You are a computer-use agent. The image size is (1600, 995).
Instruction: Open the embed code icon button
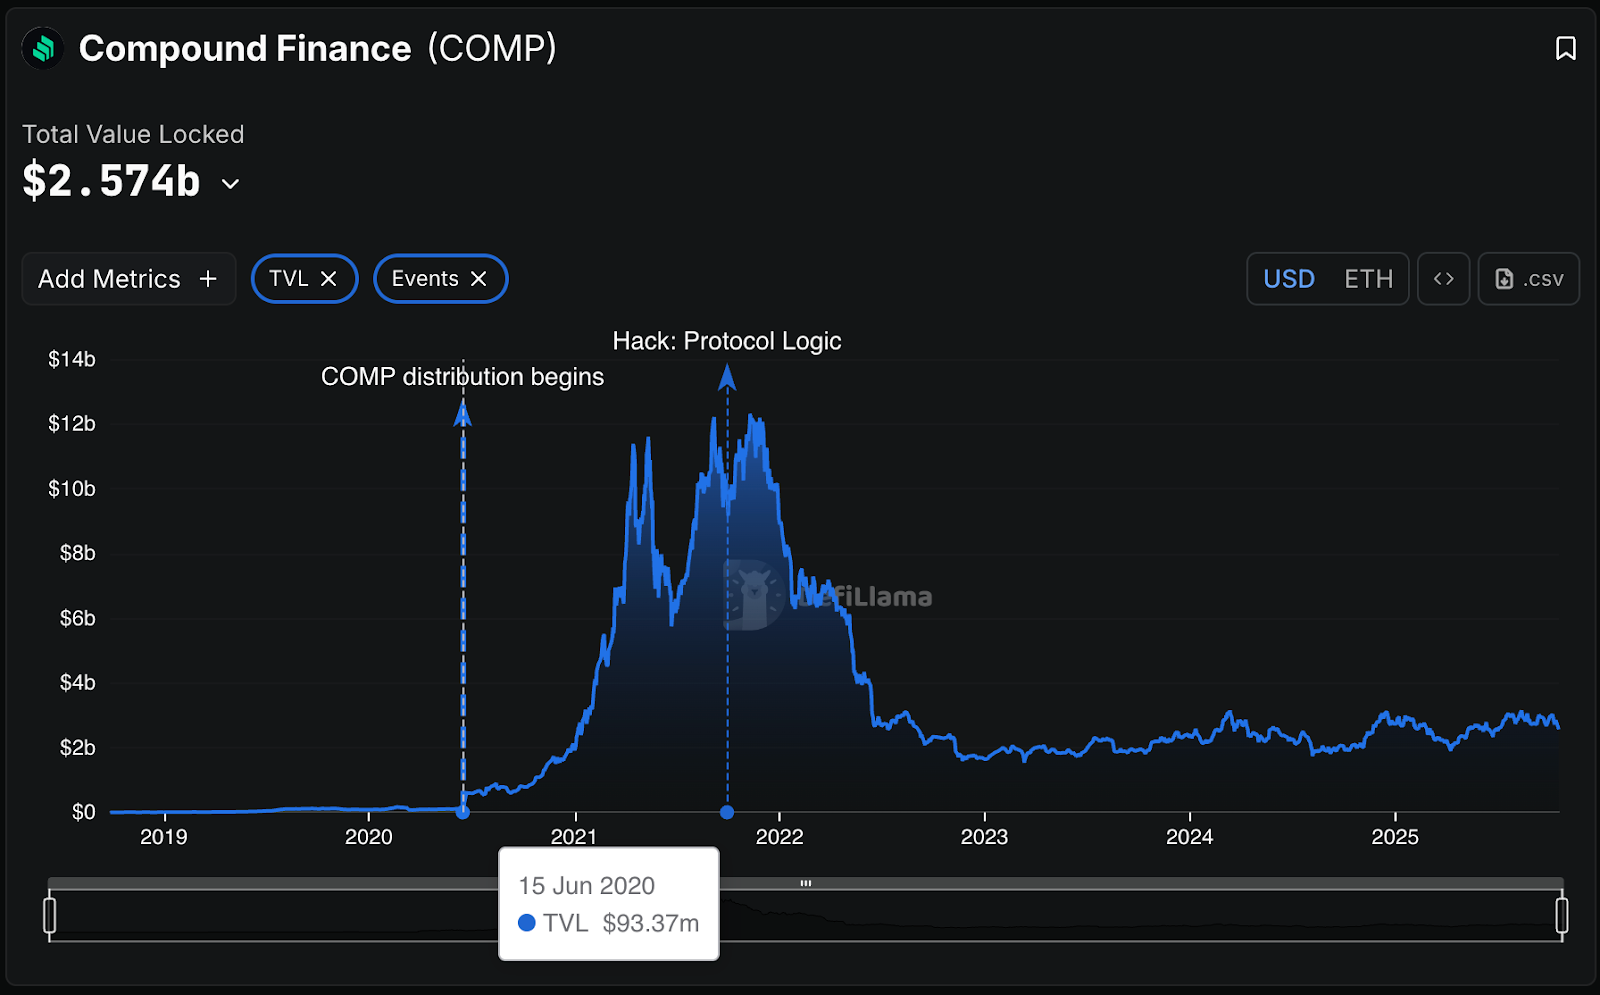1443,279
